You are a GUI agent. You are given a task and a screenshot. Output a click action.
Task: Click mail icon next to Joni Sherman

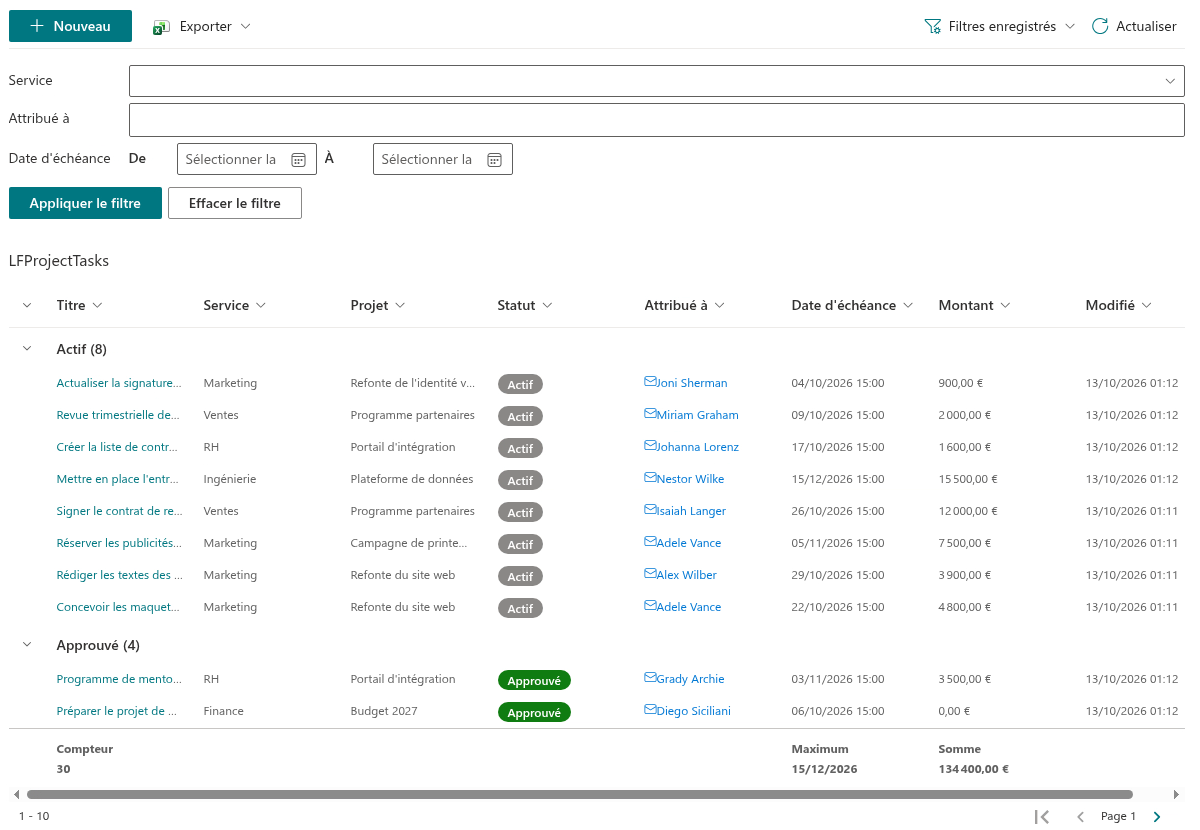coord(650,382)
